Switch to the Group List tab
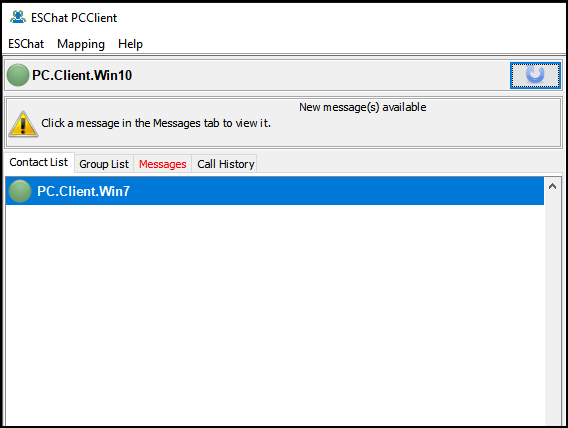 [x=104, y=164]
